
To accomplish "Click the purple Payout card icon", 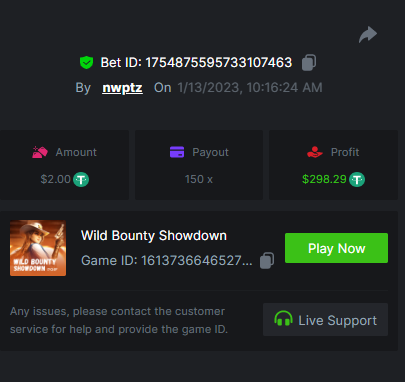I will click(177, 152).
